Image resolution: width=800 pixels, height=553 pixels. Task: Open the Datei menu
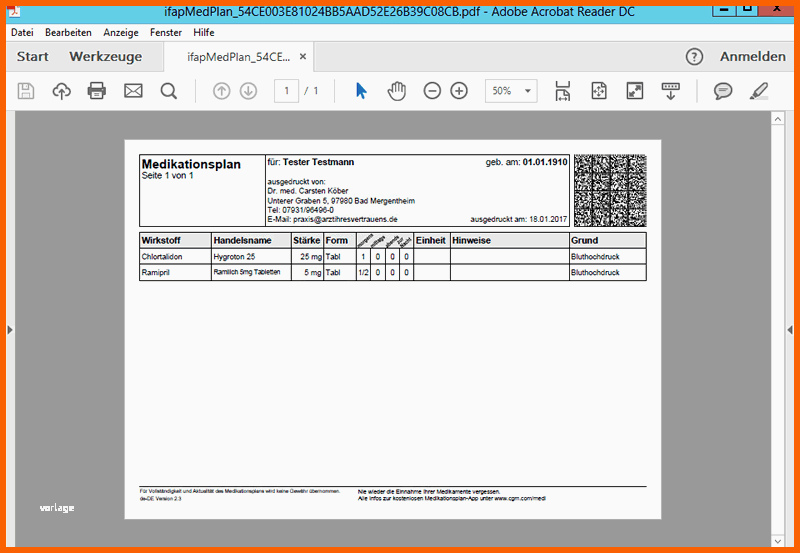22,32
